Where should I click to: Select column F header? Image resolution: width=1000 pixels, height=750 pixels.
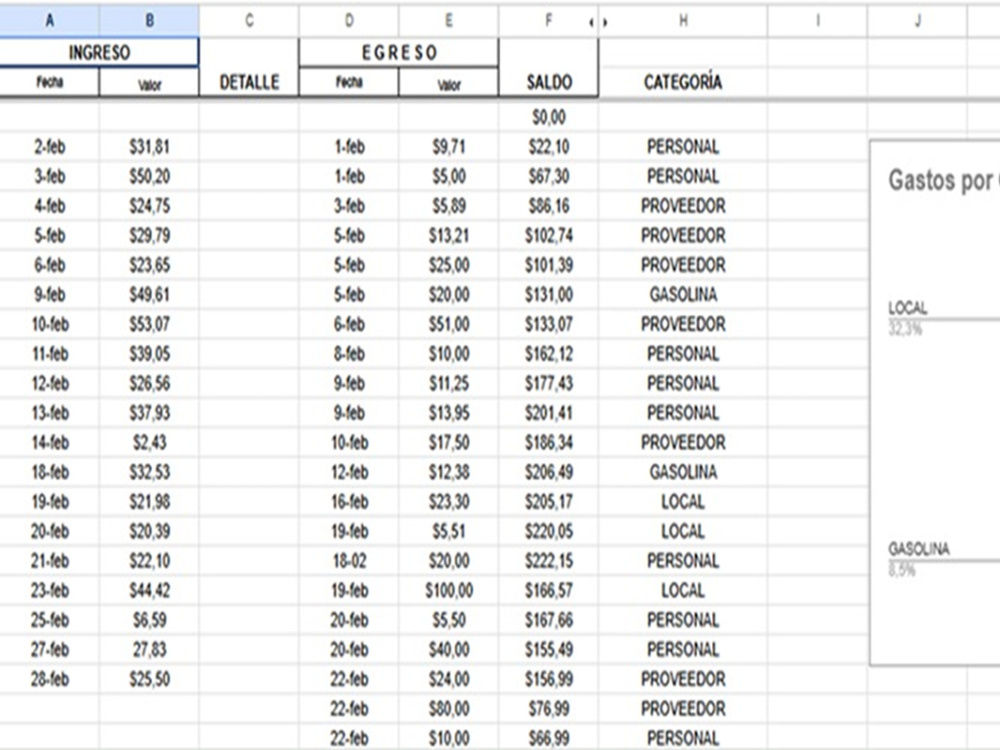tap(548, 20)
